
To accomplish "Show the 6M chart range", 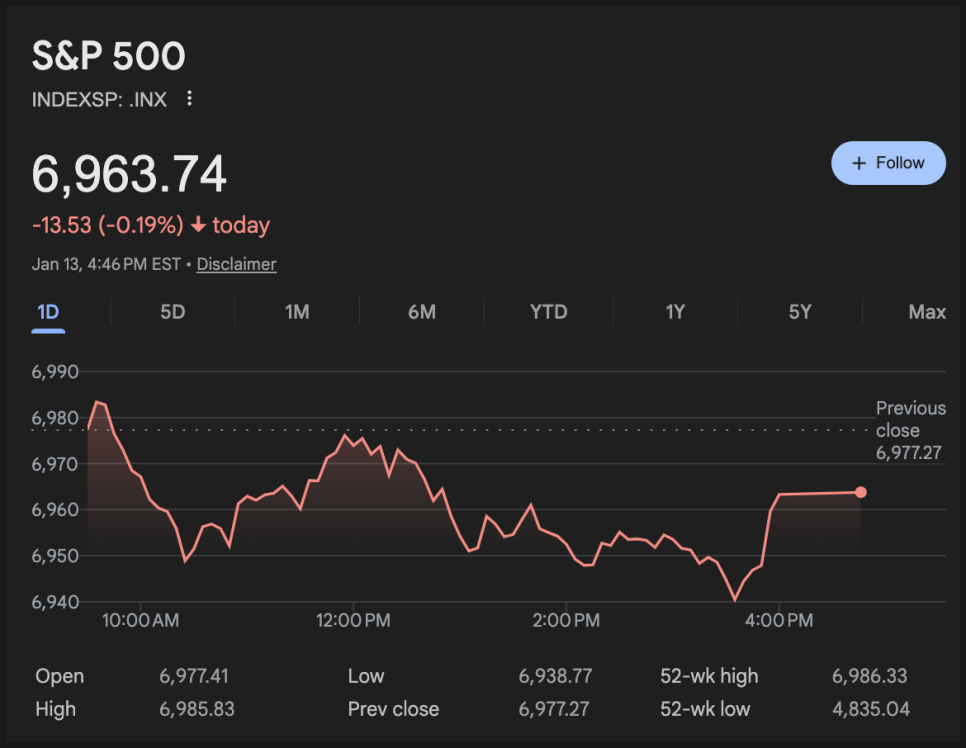I will (x=422, y=312).
